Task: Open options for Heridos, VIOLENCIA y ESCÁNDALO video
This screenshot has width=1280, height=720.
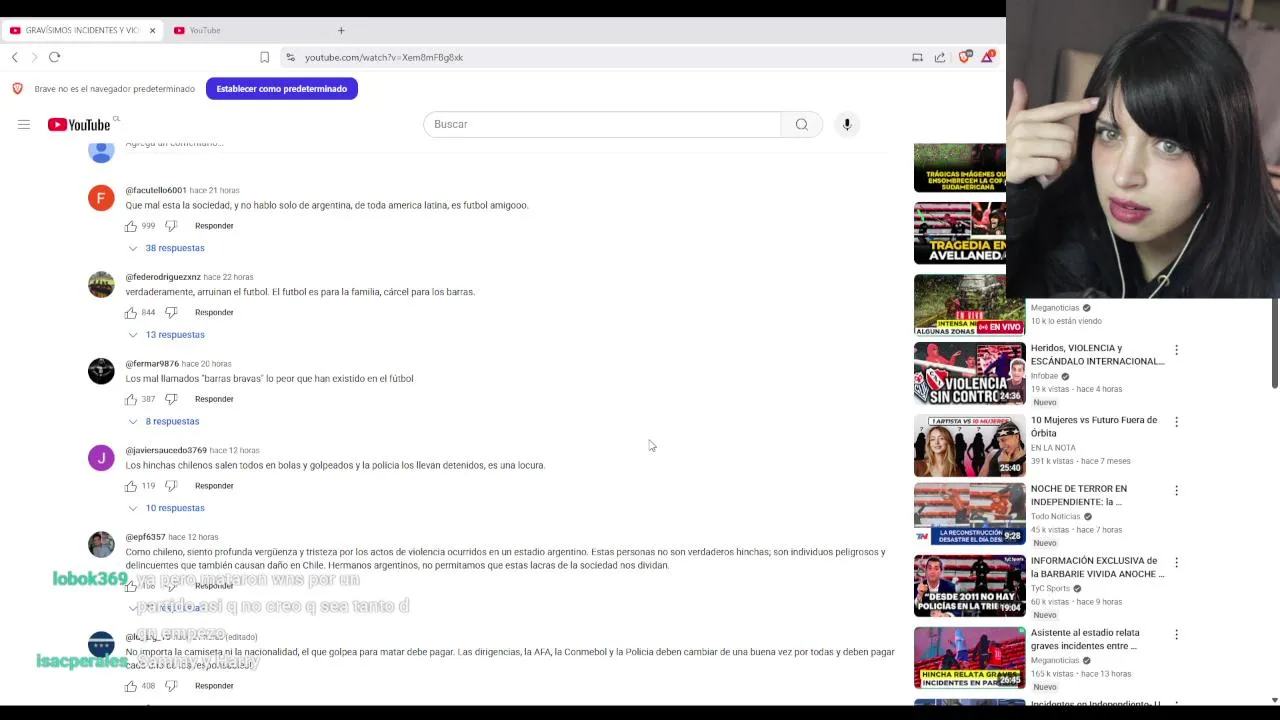Action: [1176, 350]
